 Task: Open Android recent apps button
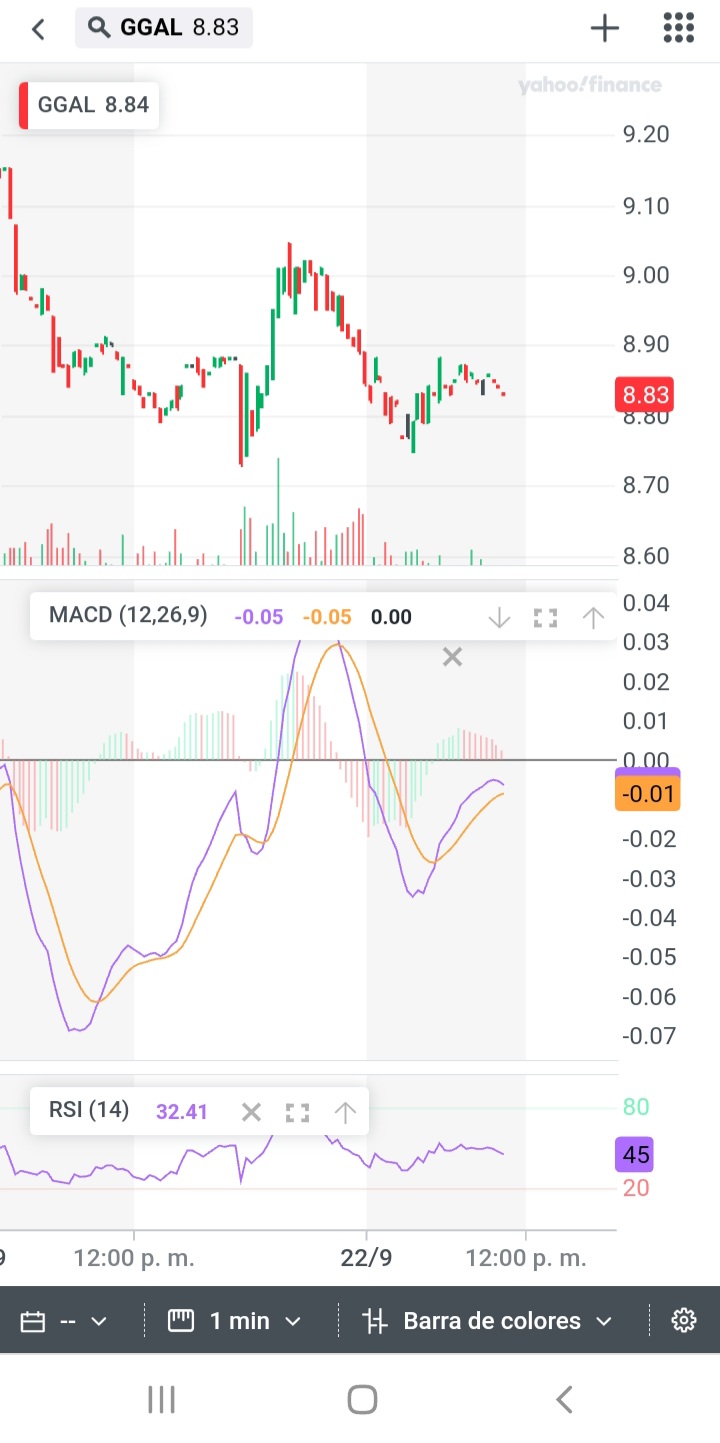(x=161, y=1399)
